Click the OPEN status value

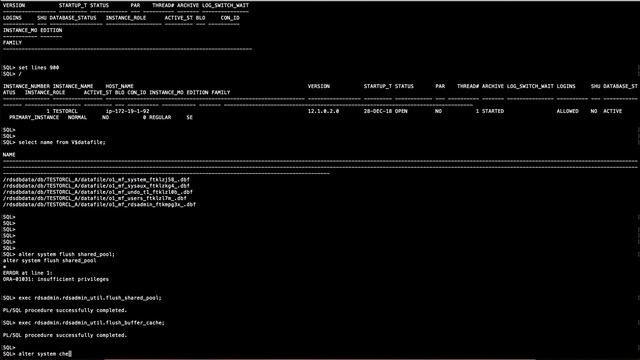click(401, 111)
